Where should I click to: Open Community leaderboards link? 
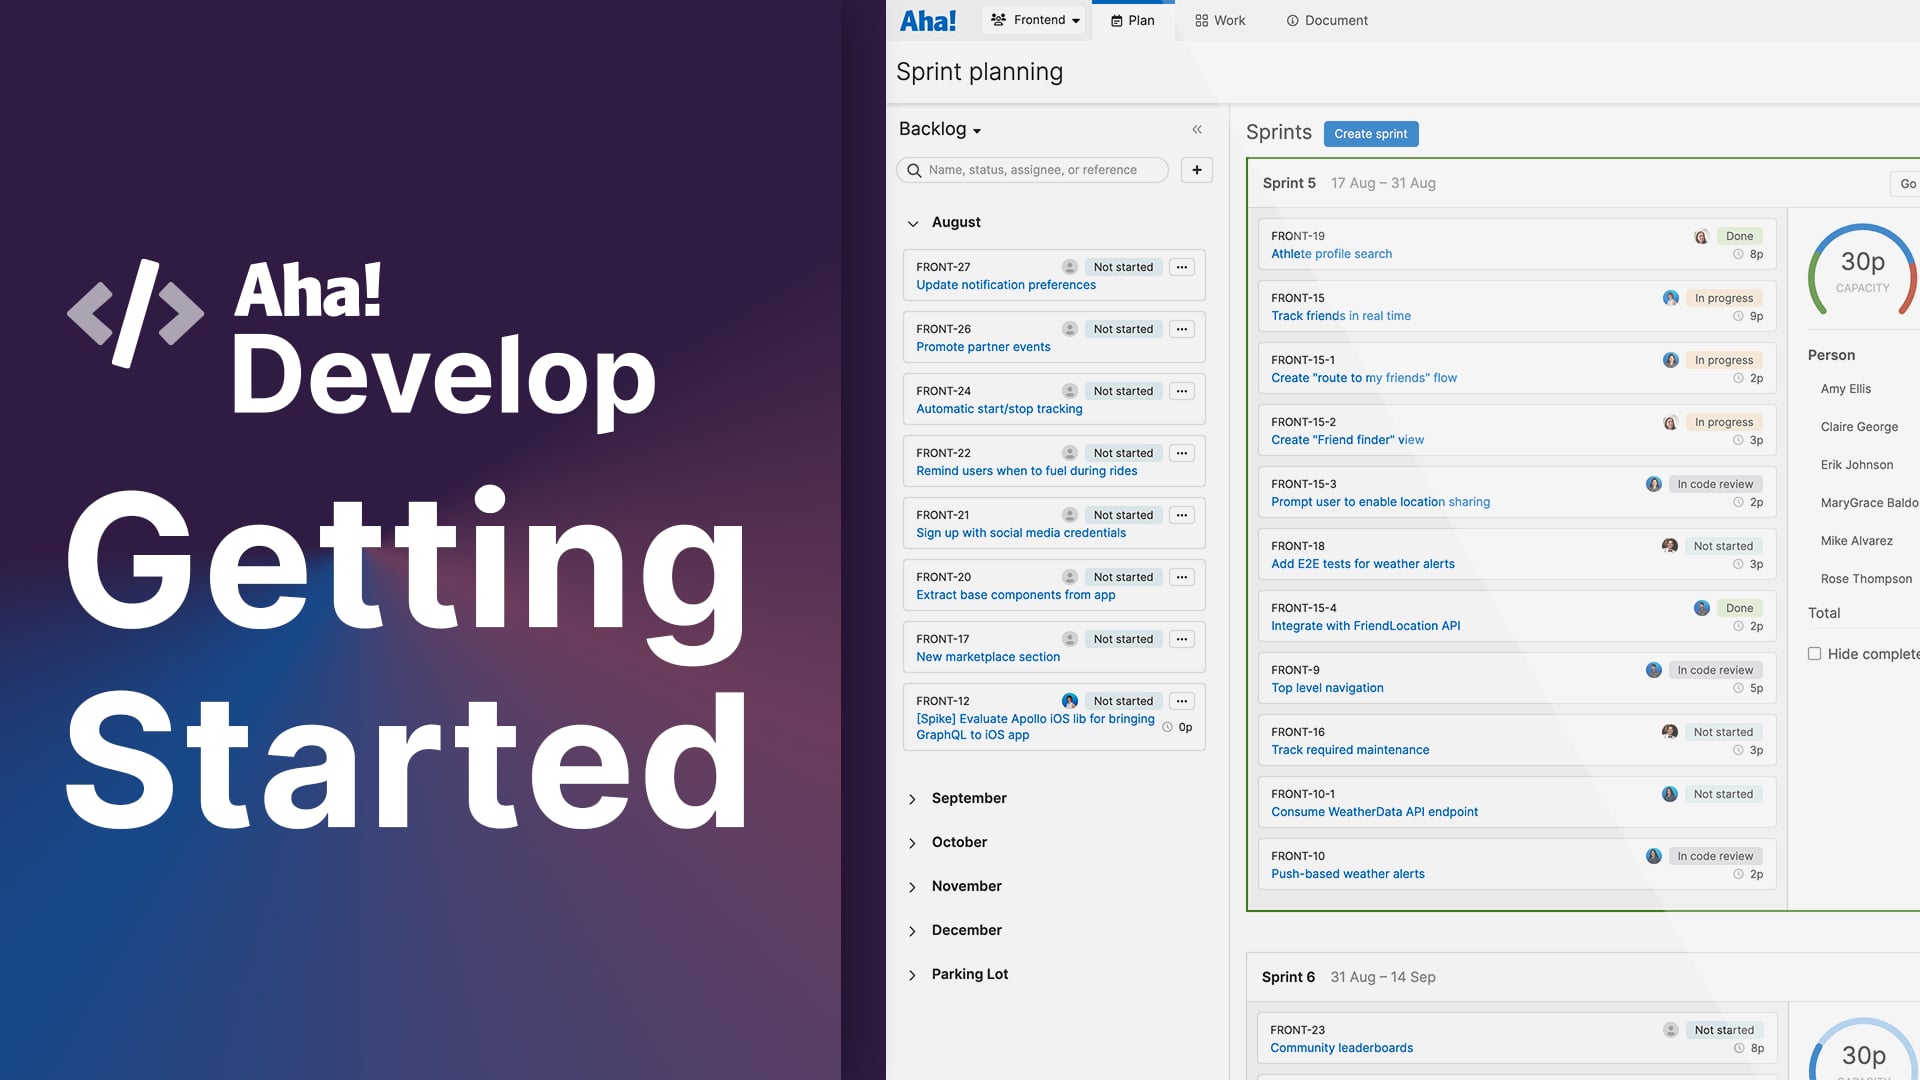tap(1341, 1048)
